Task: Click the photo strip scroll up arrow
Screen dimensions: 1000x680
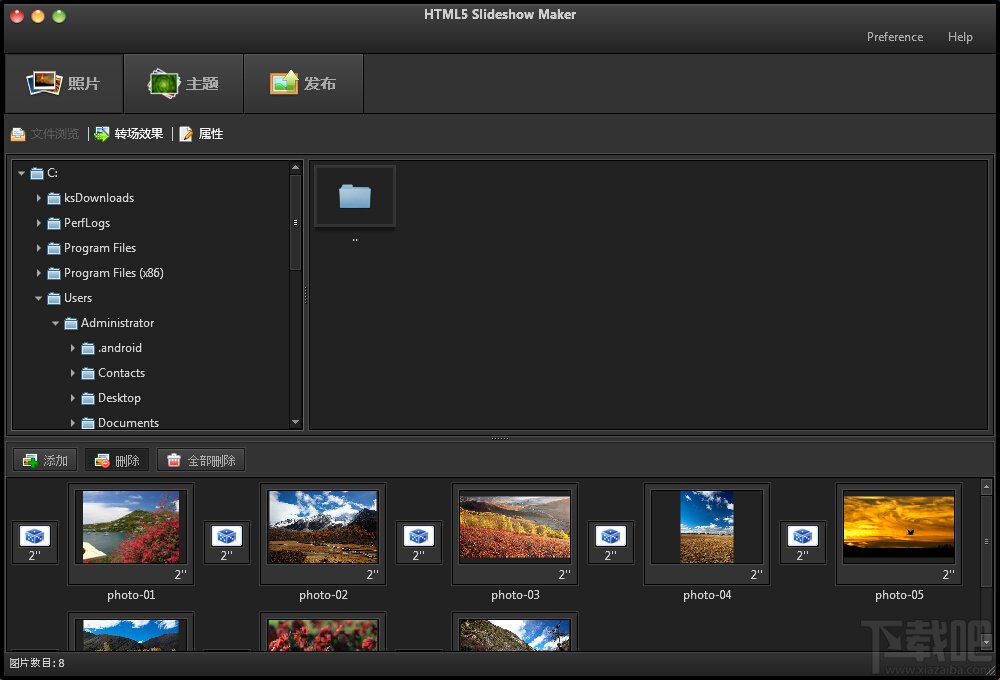Action: (987, 487)
